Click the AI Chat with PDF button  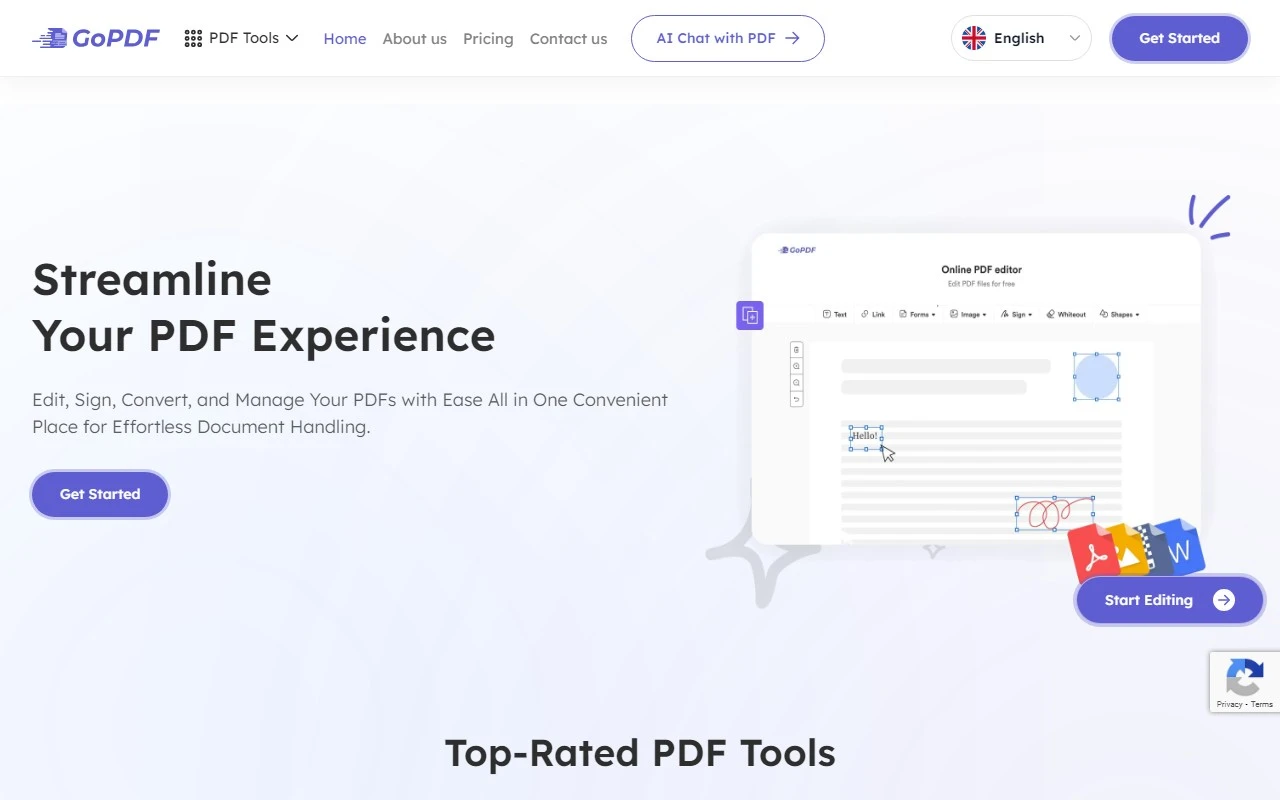(x=728, y=38)
